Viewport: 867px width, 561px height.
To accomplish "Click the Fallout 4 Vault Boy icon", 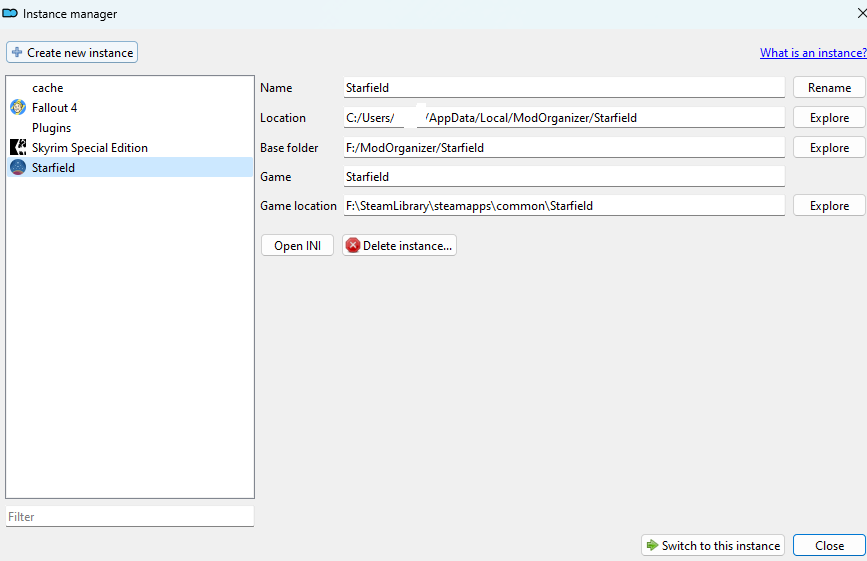I will 18,107.
